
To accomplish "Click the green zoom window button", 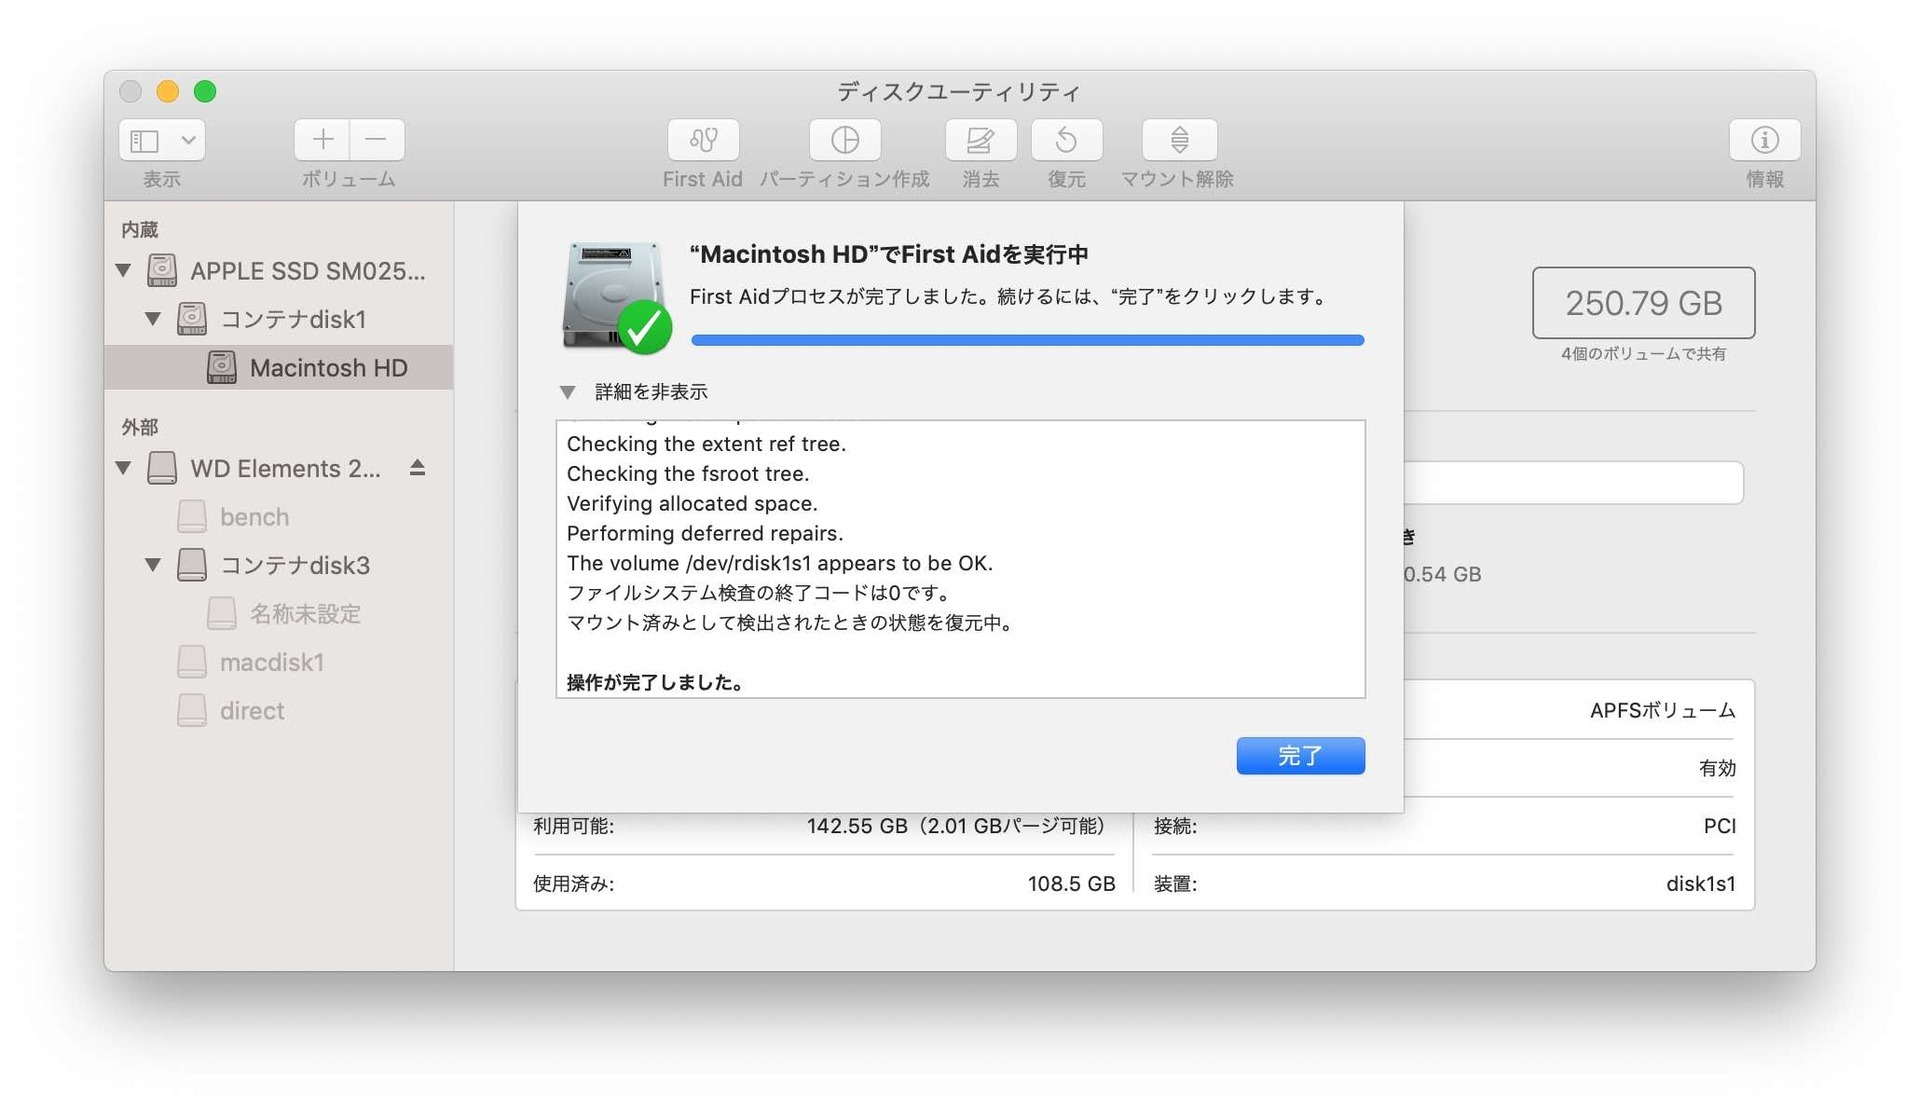I will tap(205, 92).
